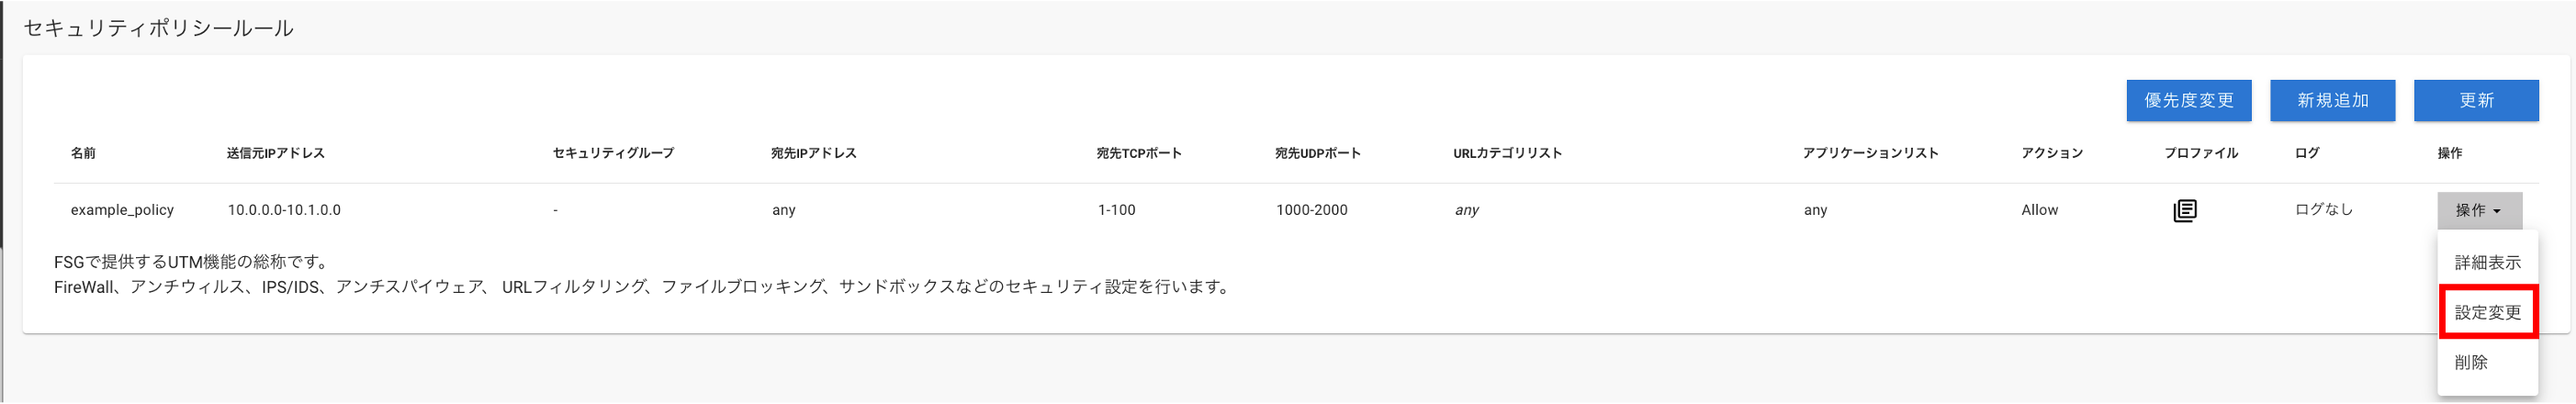Expand the 操作 dropdown button

click(x=2479, y=210)
